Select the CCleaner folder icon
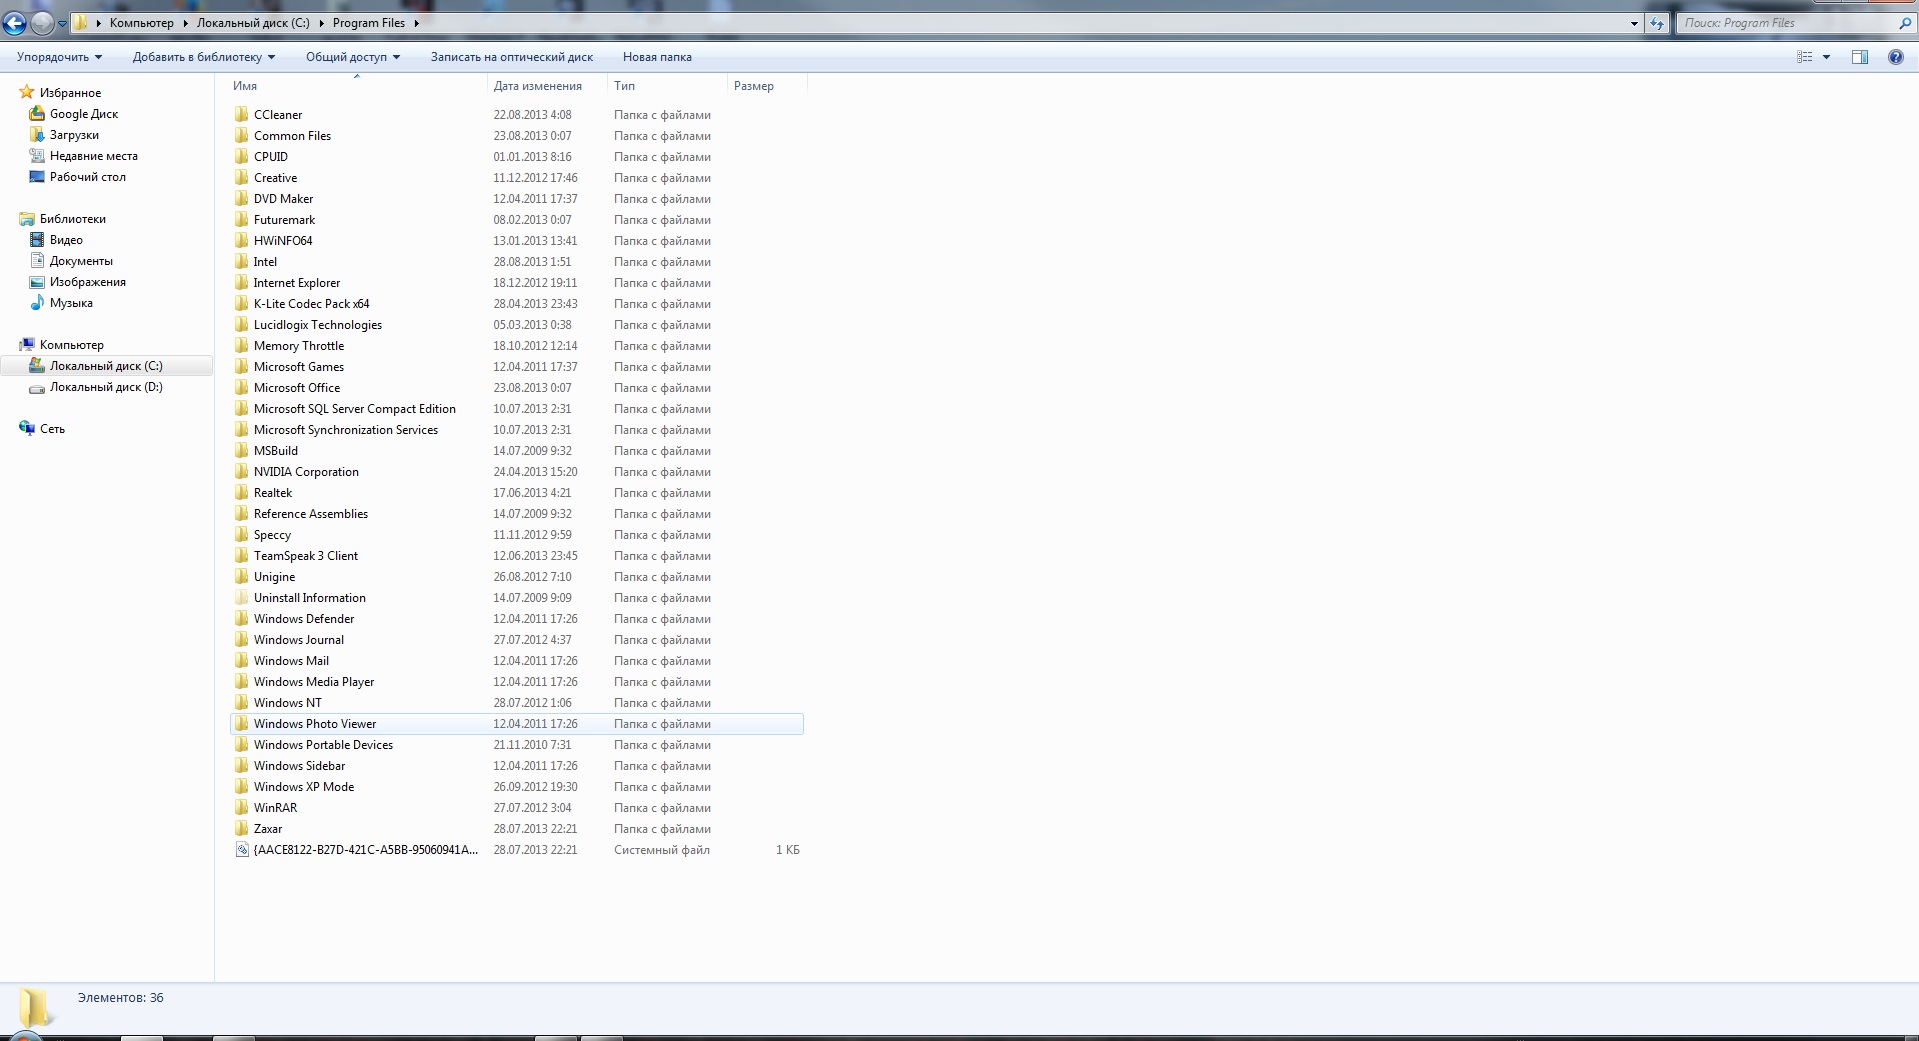The width and height of the screenshot is (1919, 1041). 241,114
